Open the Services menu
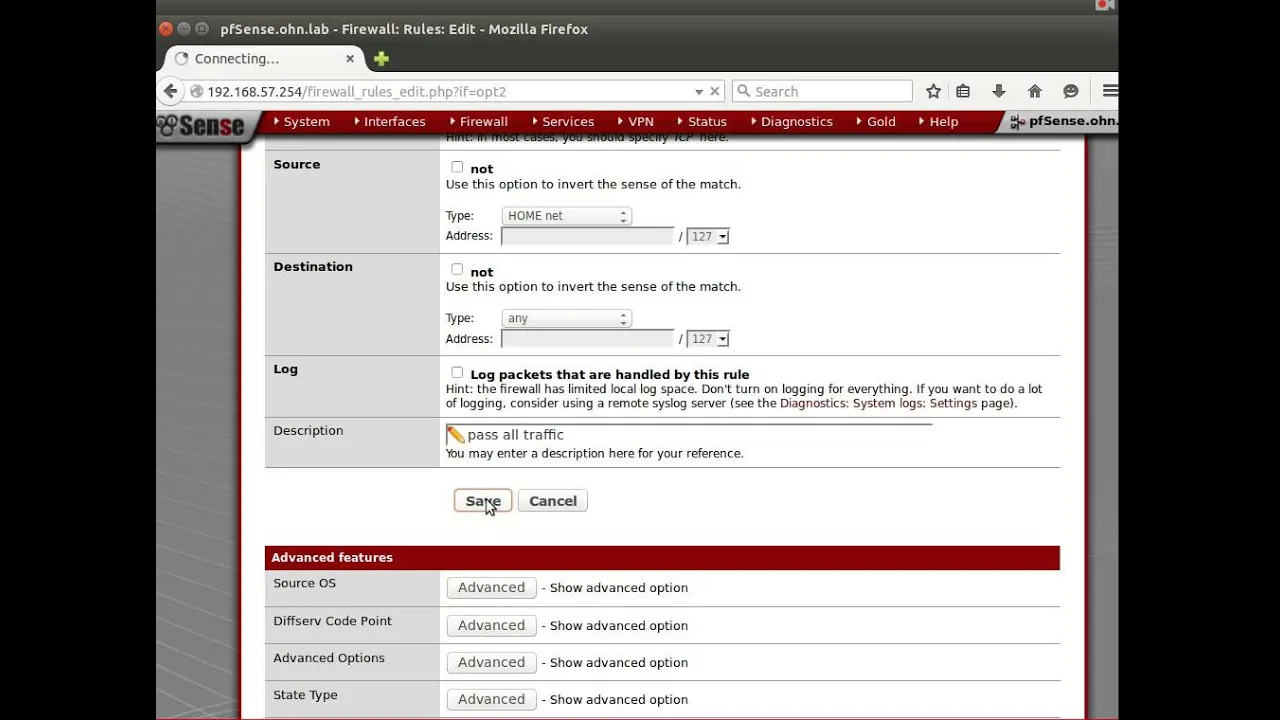Screen dimensions: 1280x720 pyautogui.click(x=568, y=121)
